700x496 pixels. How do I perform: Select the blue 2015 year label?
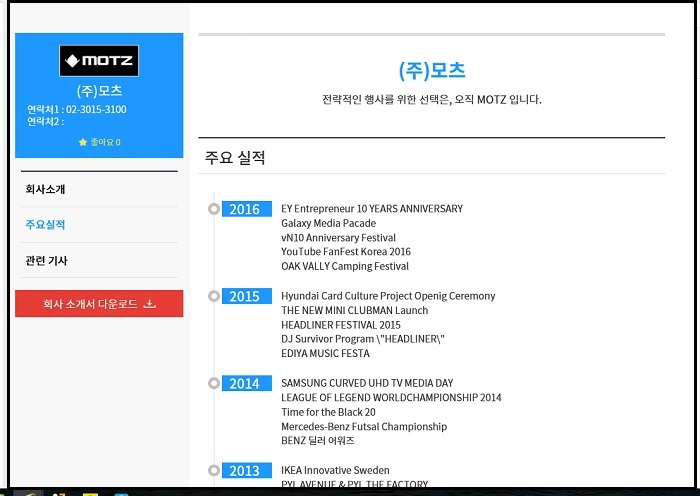click(x=244, y=296)
